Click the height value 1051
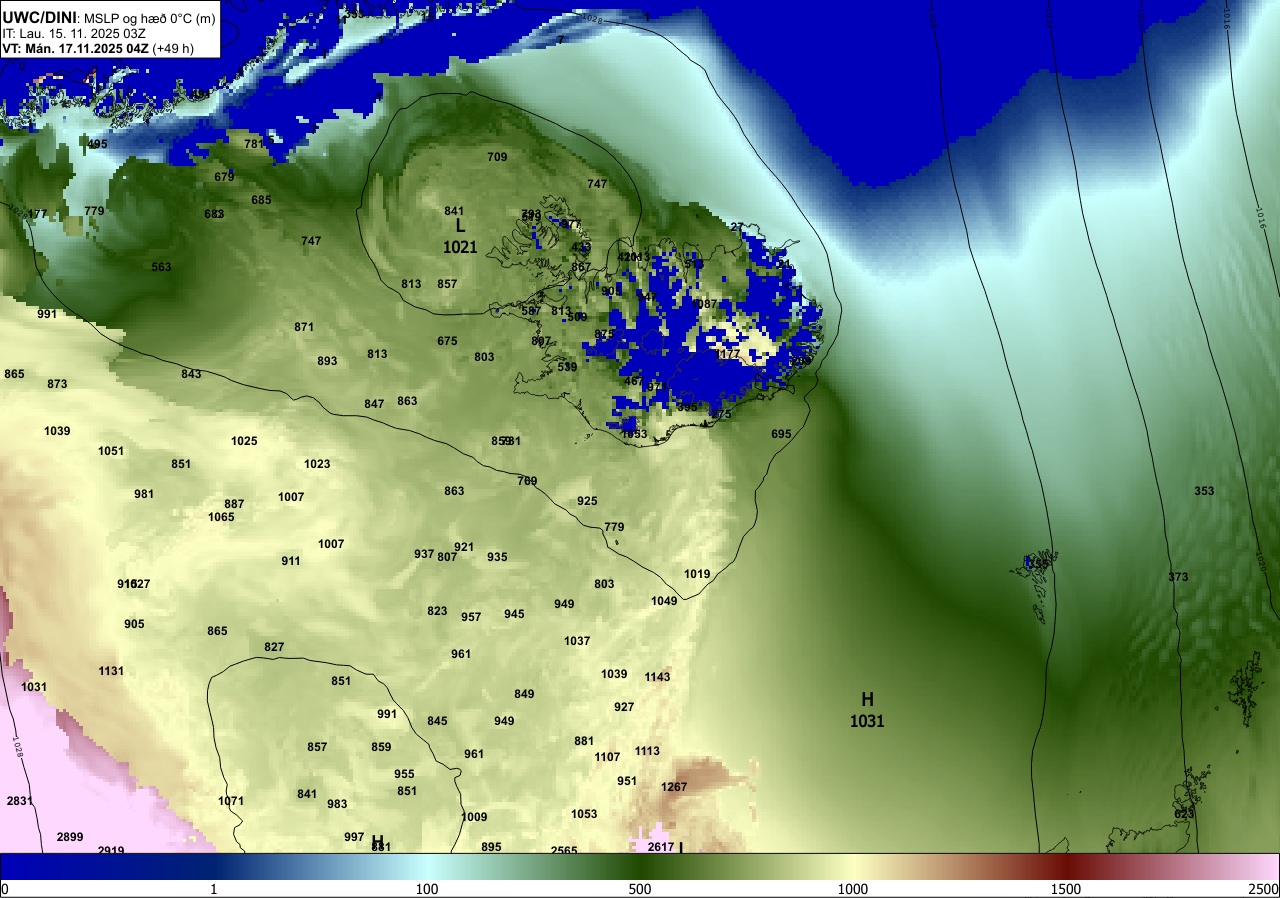The width and height of the screenshot is (1280, 898). pos(111,451)
